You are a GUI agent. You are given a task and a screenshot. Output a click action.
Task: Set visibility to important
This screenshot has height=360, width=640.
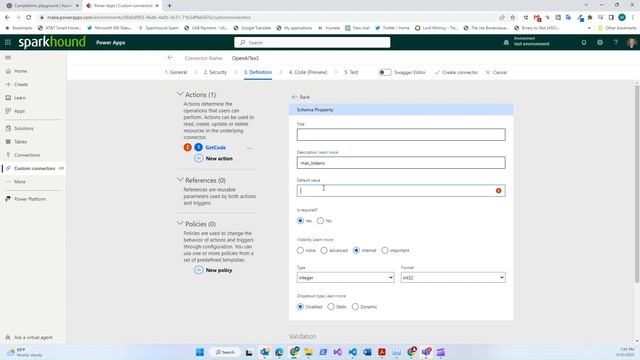pyautogui.click(x=385, y=251)
